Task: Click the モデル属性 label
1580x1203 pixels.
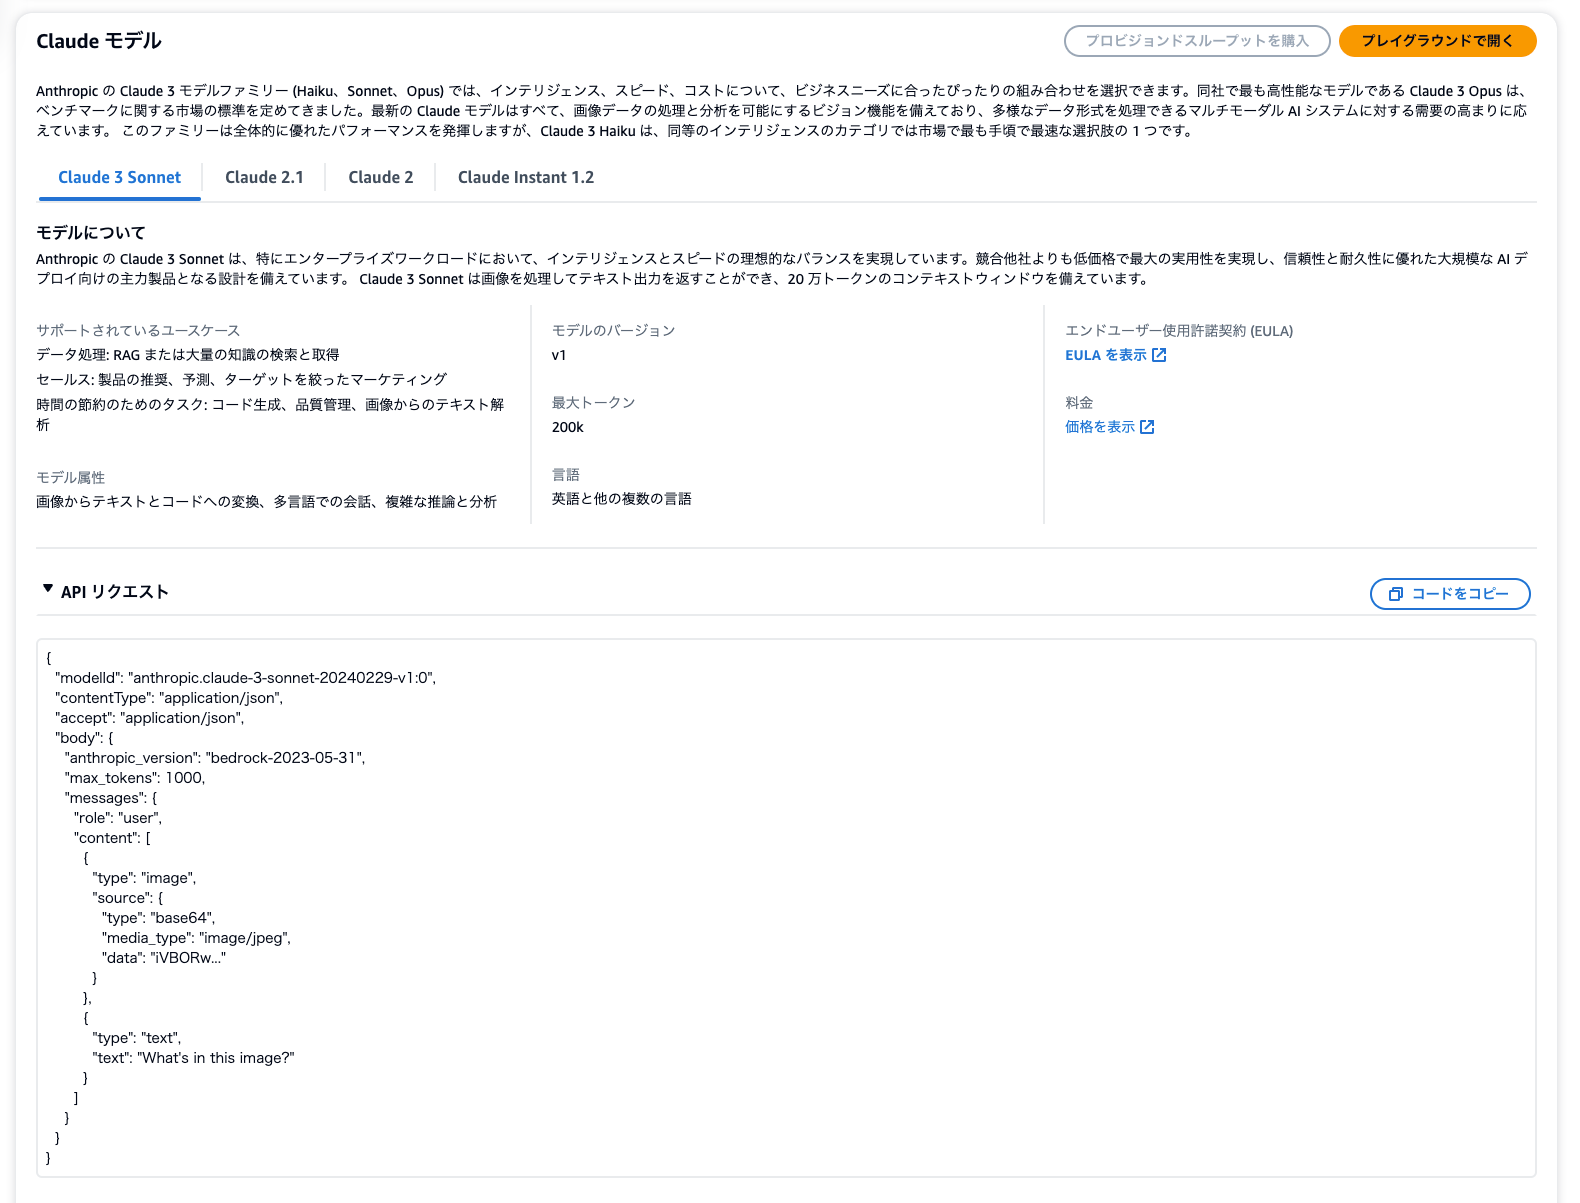Action: point(71,477)
